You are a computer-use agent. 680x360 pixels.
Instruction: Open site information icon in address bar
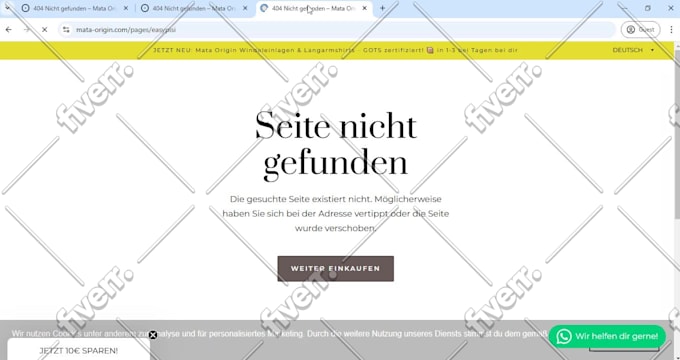pyautogui.click(x=66, y=29)
